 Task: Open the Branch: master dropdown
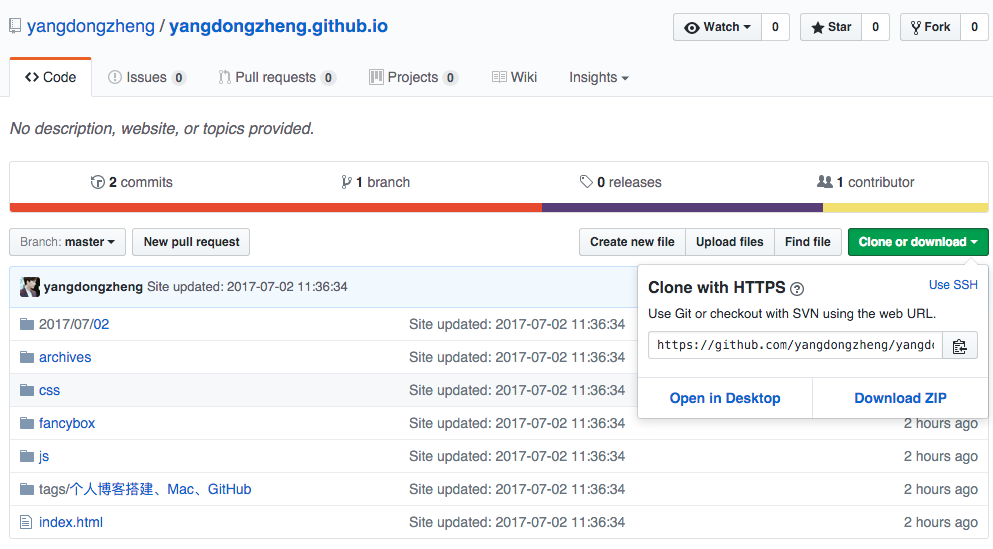(x=67, y=242)
